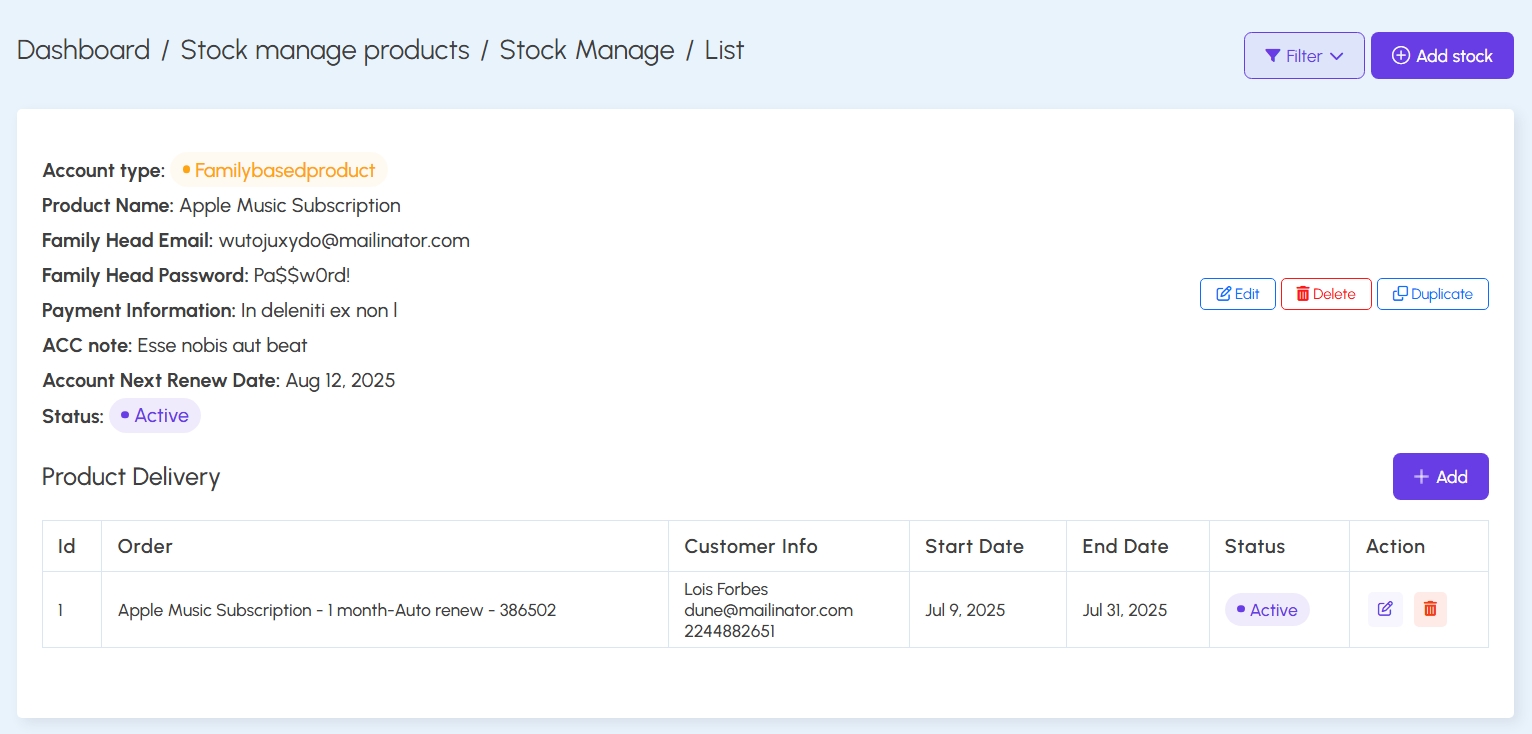Click renew date Aug 12, 2025
Image resolution: width=1532 pixels, height=734 pixels.
coord(340,381)
